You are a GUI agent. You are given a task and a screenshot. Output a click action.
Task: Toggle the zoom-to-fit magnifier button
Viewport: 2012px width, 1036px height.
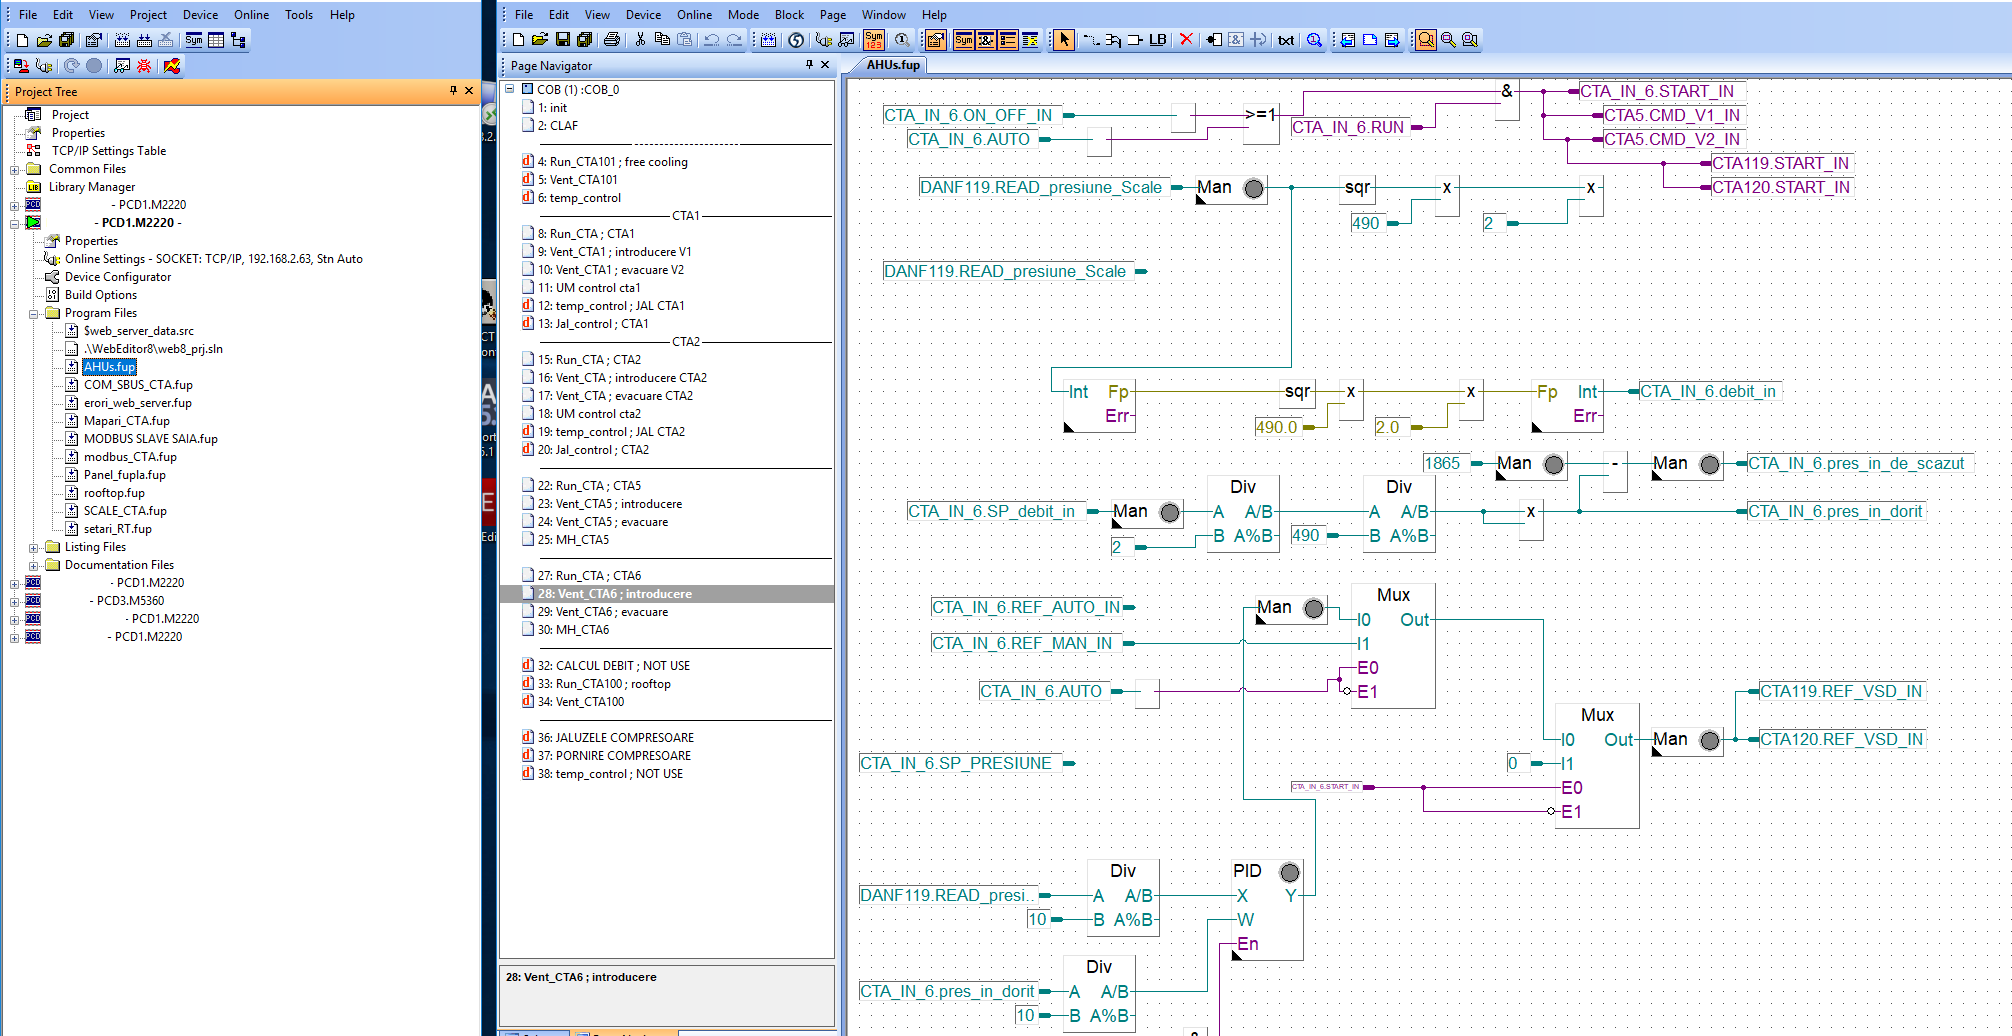[x=1426, y=40]
